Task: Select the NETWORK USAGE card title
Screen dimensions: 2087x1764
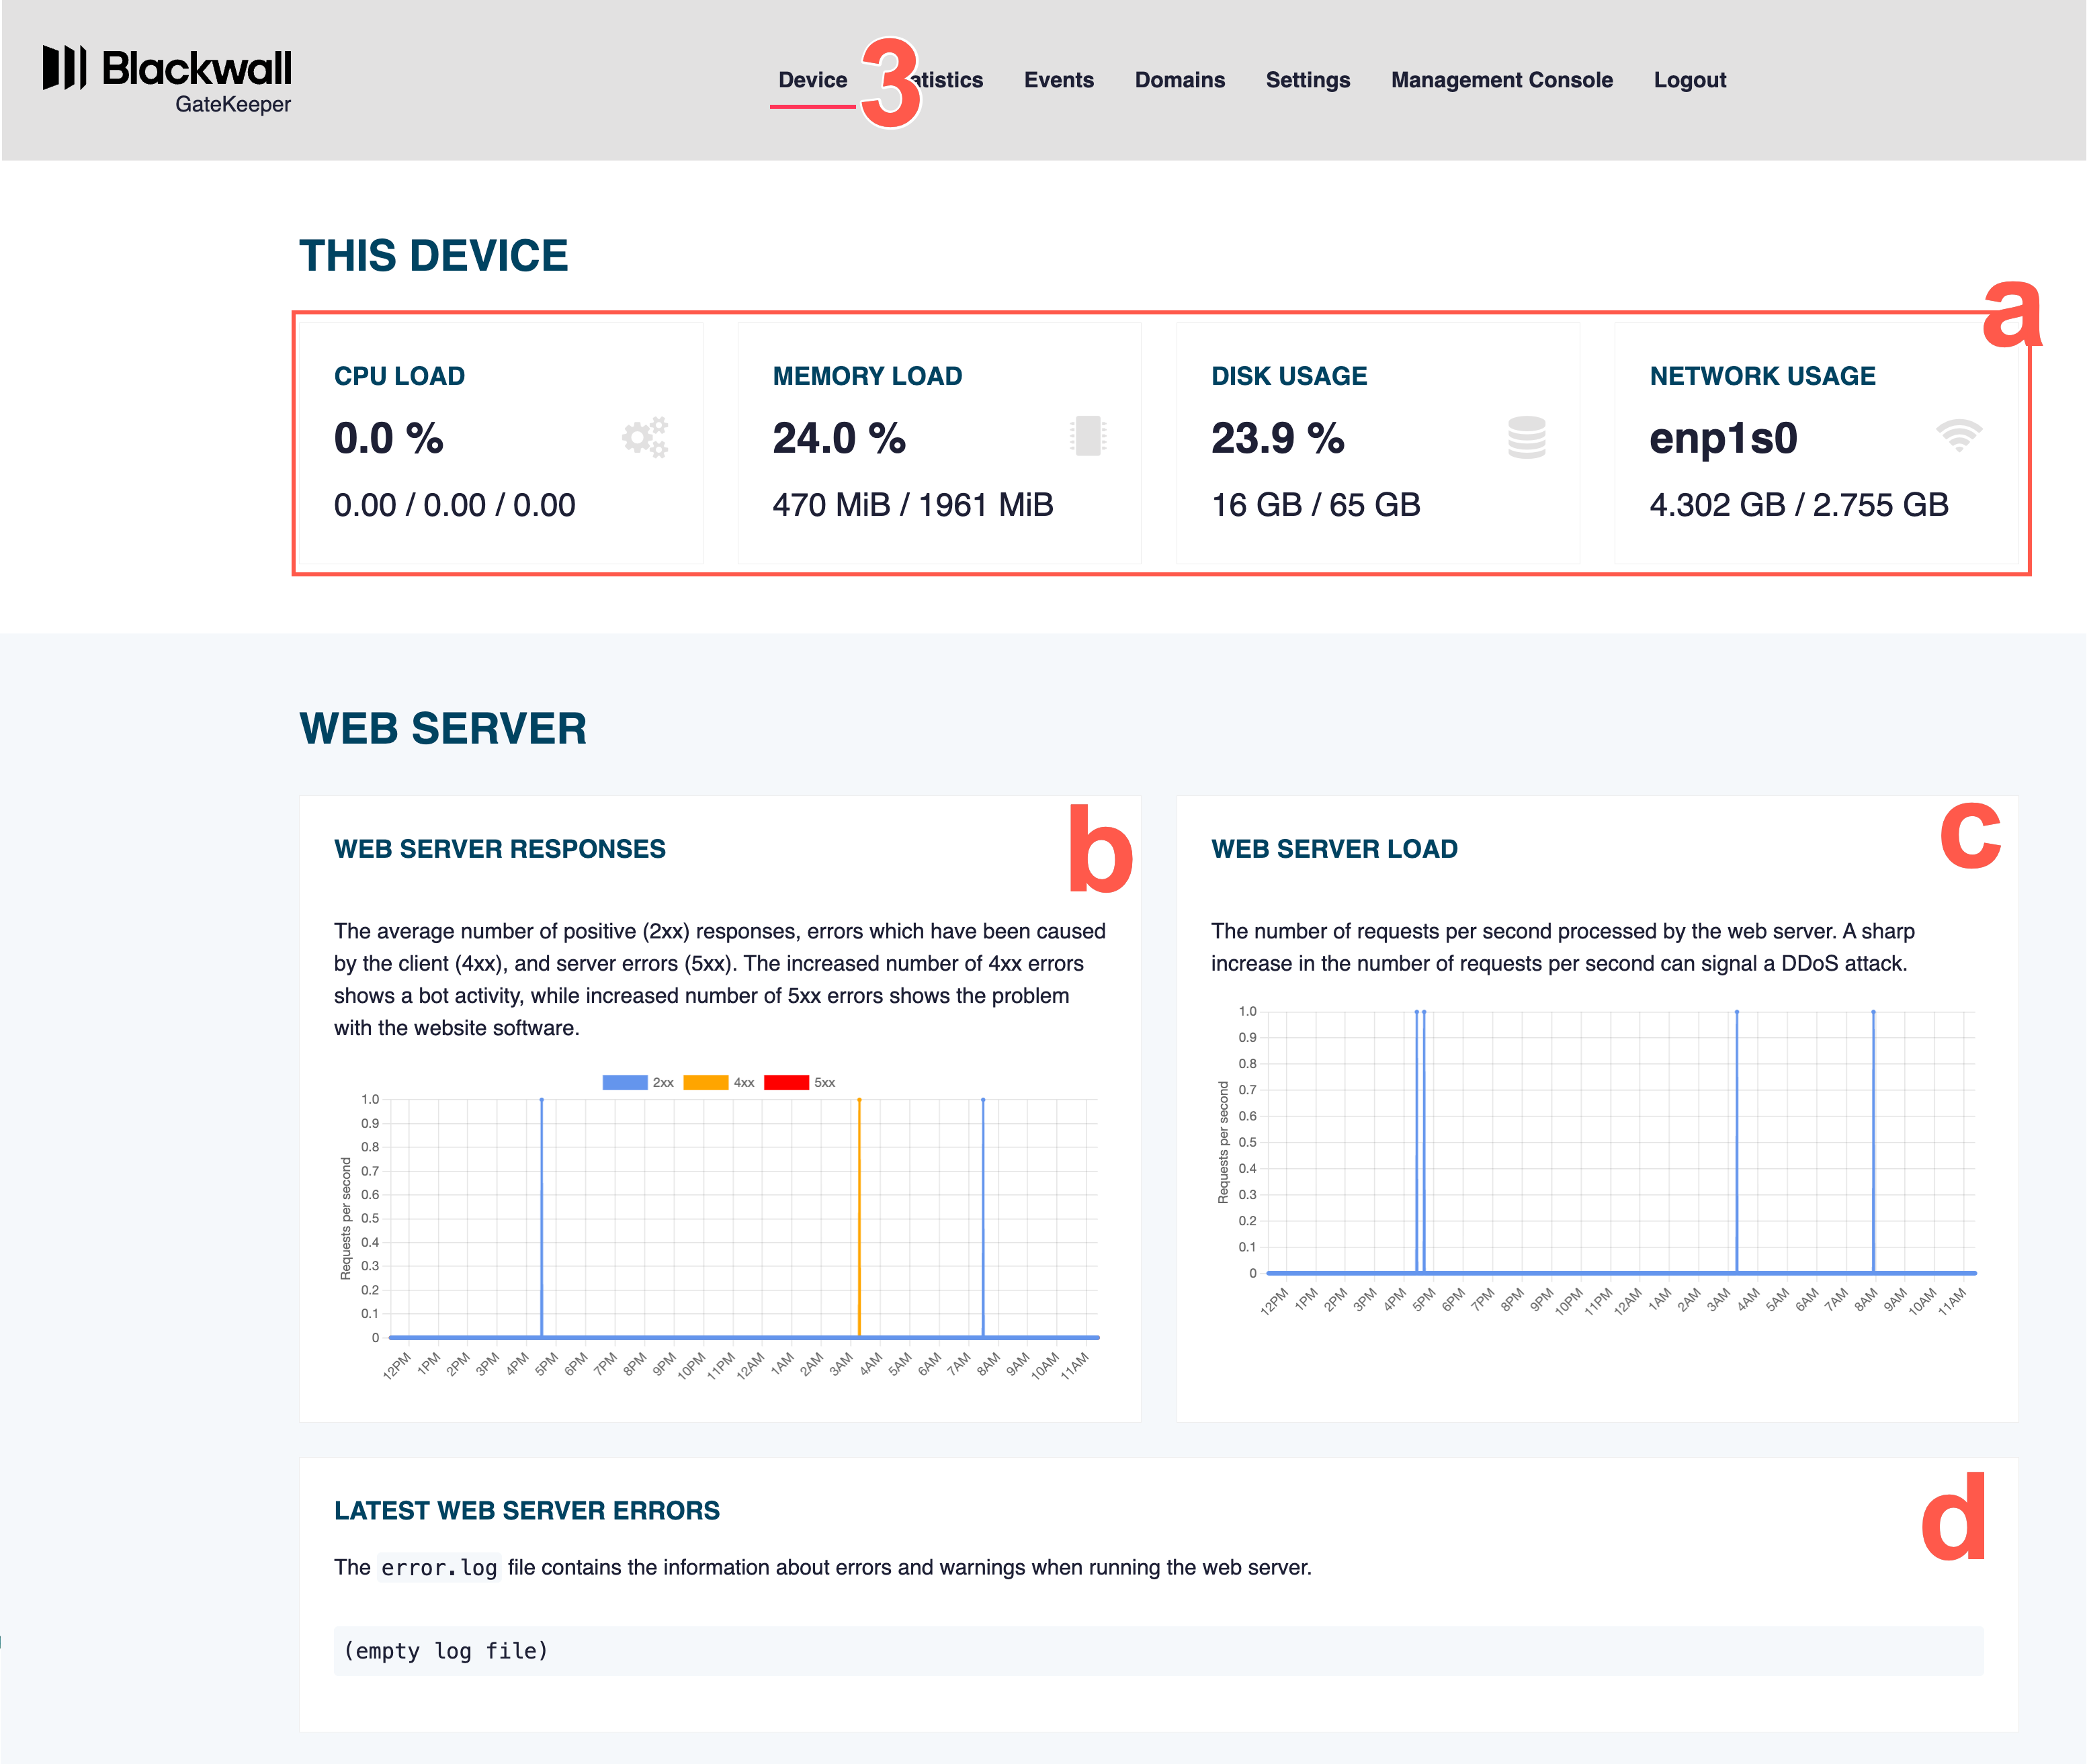Action: 1763,376
